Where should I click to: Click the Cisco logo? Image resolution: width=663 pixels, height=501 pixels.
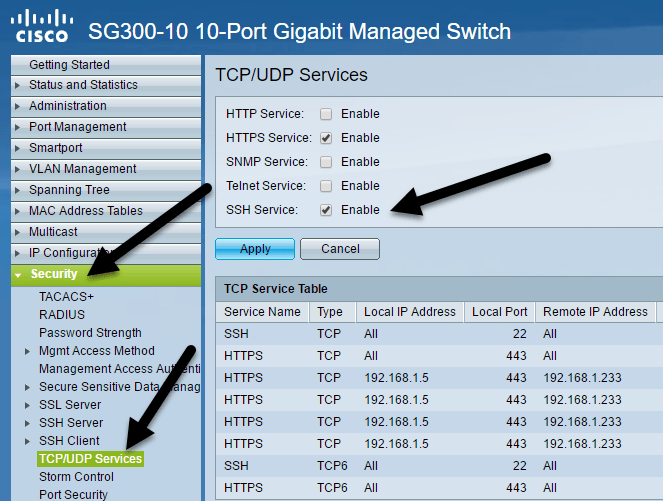coord(42,28)
